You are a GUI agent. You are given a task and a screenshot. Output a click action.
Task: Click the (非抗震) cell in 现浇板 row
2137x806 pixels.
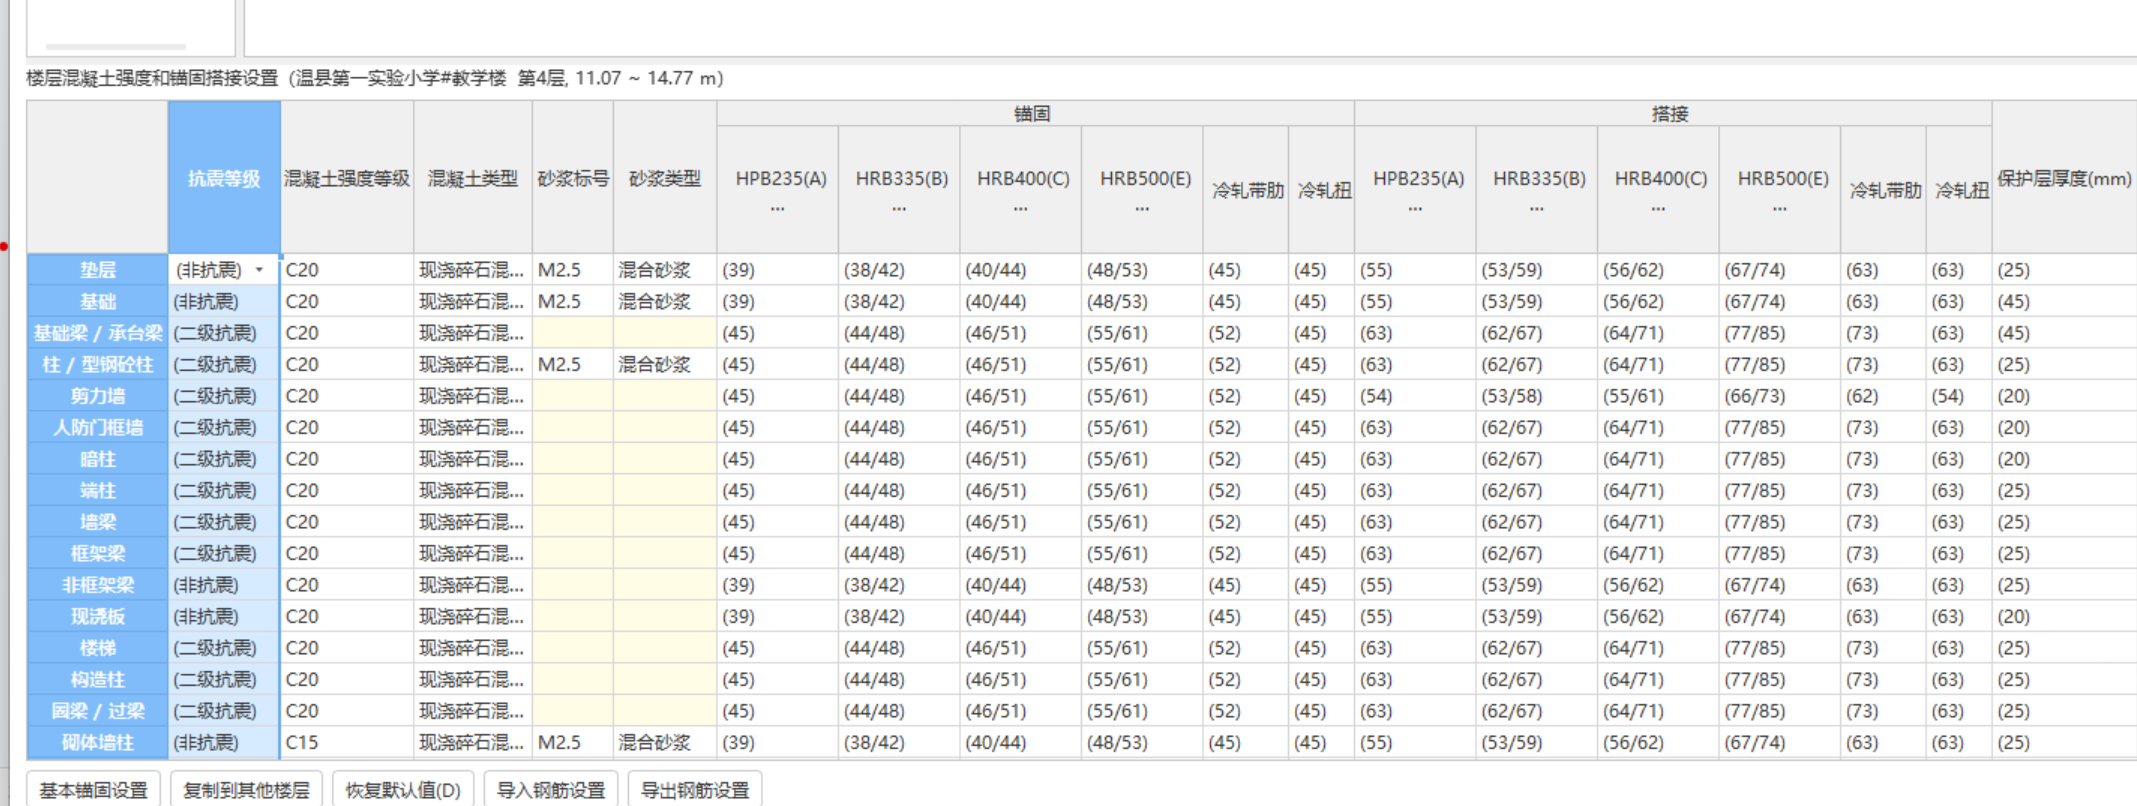[x=224, y=616]
